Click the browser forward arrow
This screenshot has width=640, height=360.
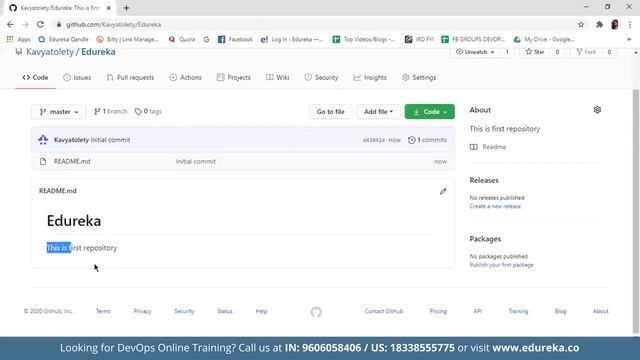coord(25,24)
